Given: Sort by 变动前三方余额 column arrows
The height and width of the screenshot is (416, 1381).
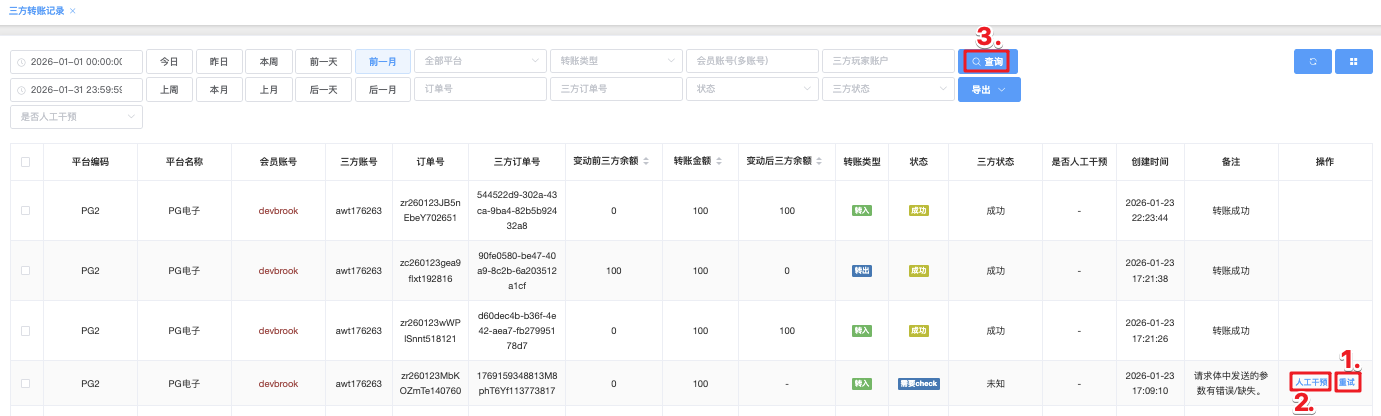Looking at the screenshot, I should (645, 162).
